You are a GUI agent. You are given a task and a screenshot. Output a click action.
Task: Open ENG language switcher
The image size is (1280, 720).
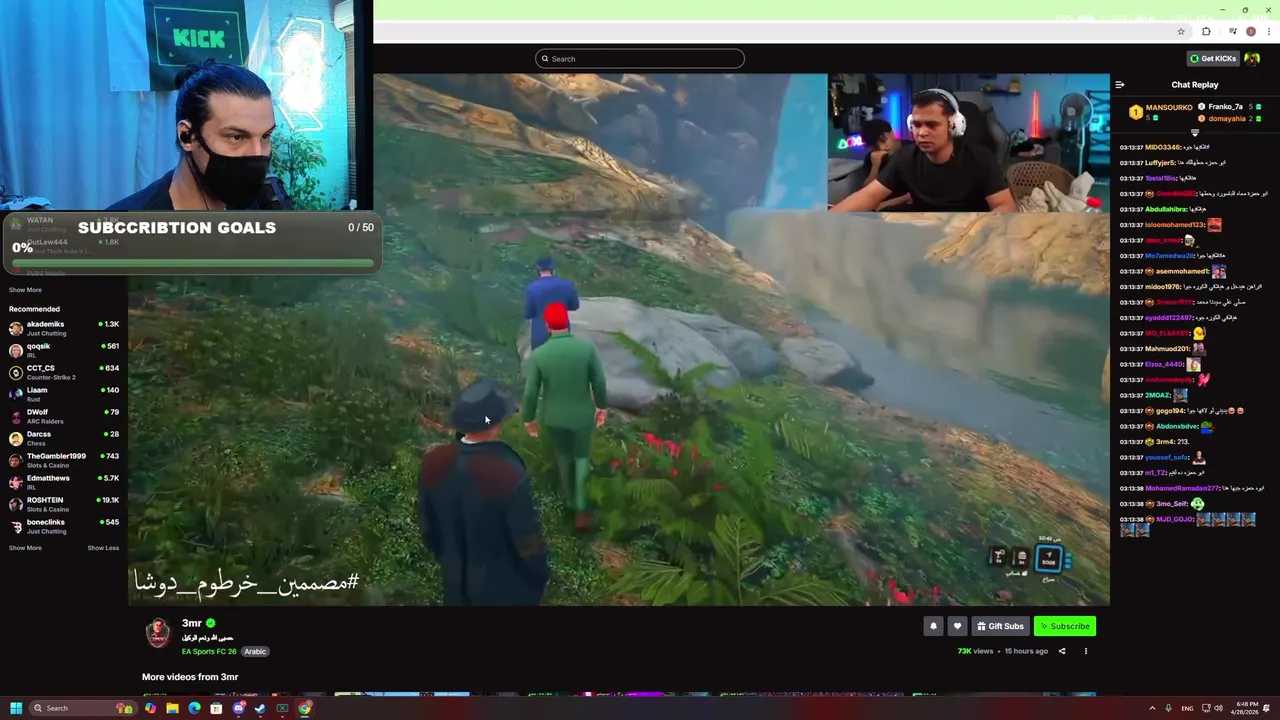coord(1187,708)
